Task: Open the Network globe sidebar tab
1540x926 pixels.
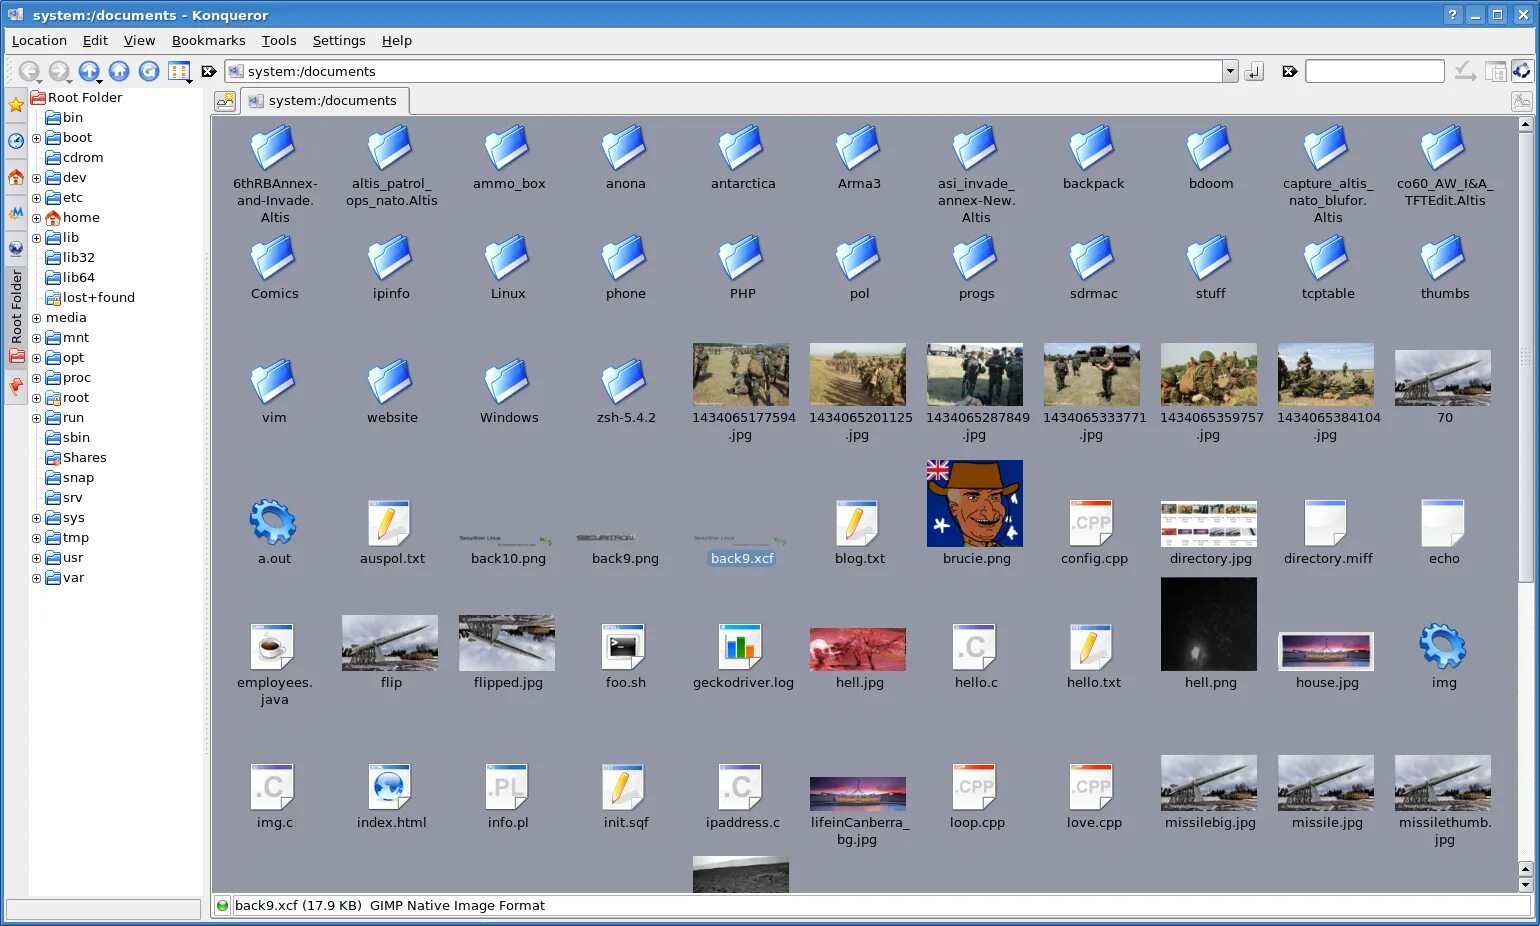Action: point(16,249)
